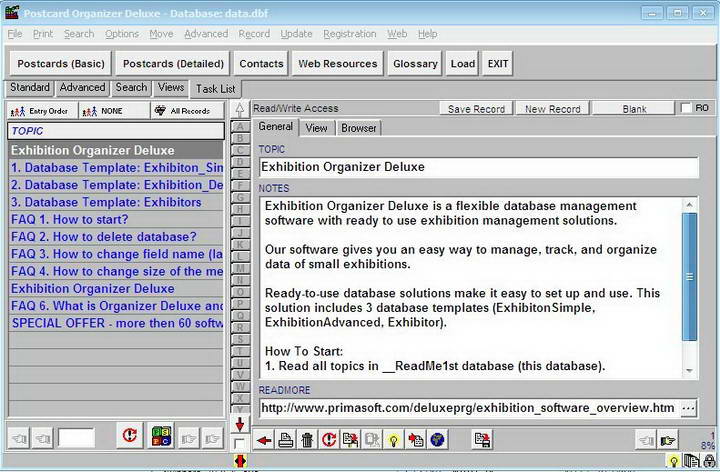Open the Entry Order sort selector
The height and width of the screenshot is (472, 720).
coord(42,111)
